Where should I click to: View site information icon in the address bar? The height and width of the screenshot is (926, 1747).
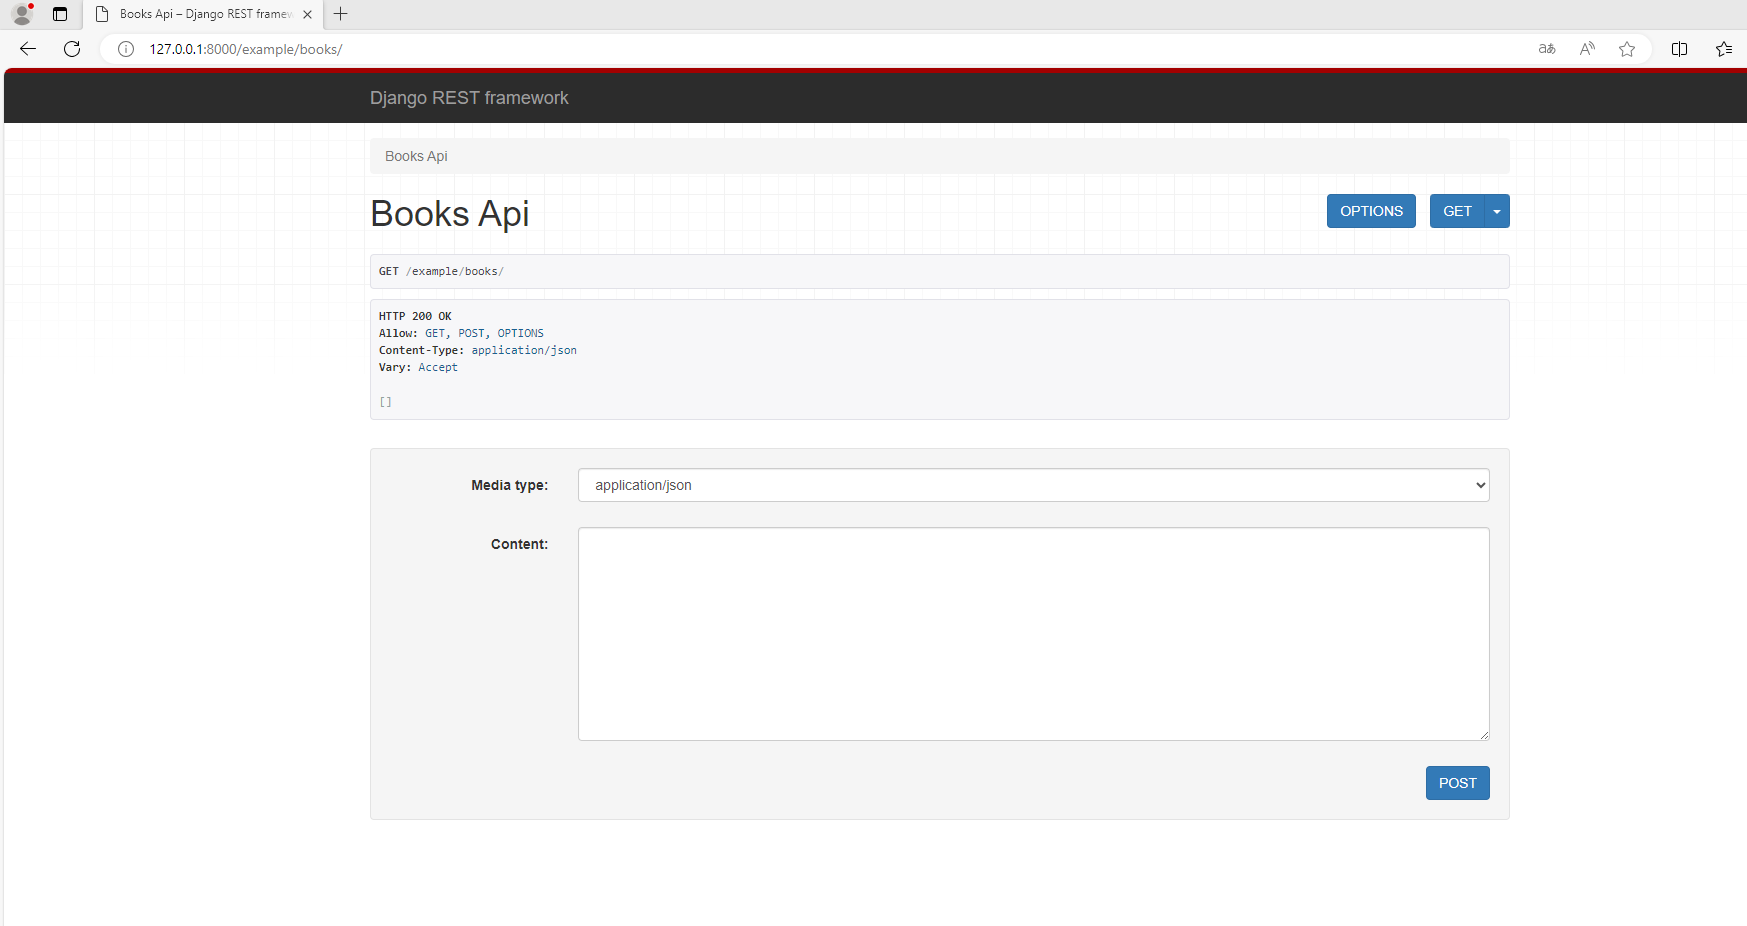(126, 49)
